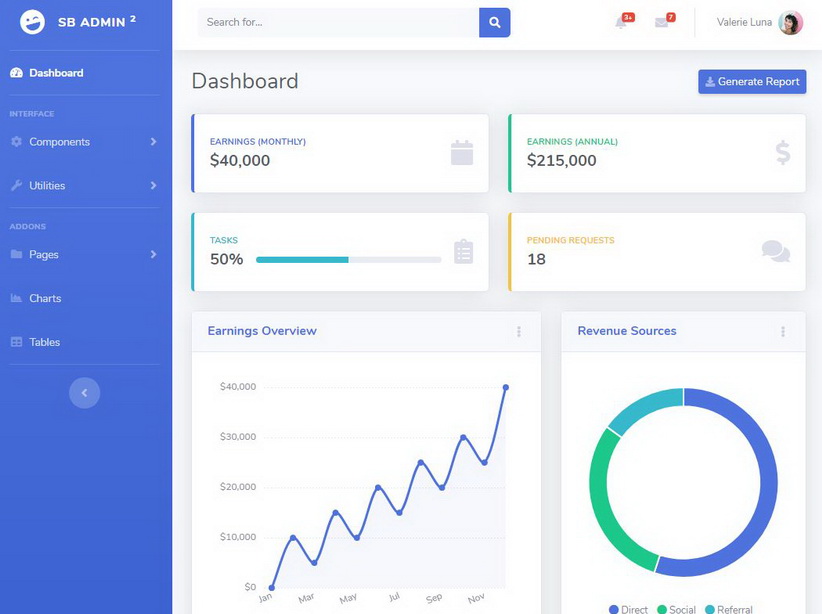Expand the Components sidebar menu
This screenshot has width=822, height=614.
tap(84, 142)
